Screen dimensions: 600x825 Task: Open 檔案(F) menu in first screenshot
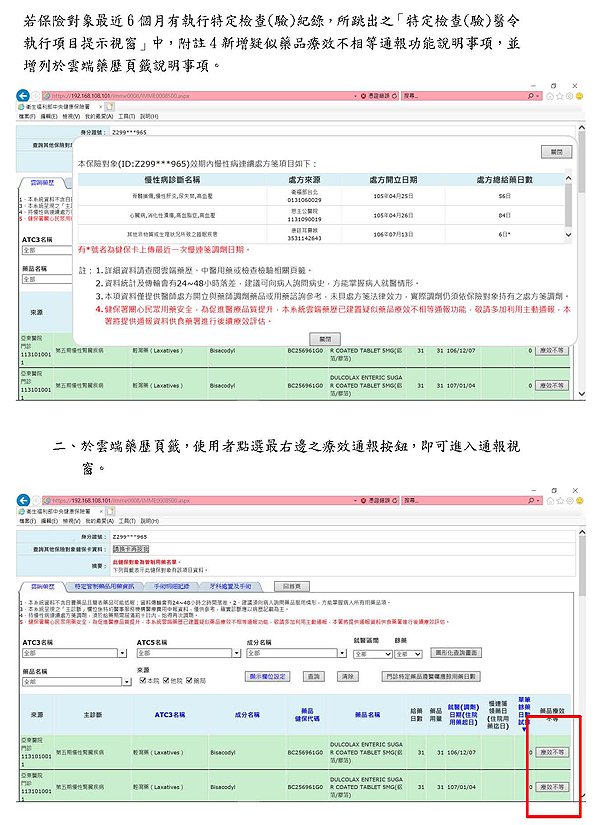click(27, 116)
